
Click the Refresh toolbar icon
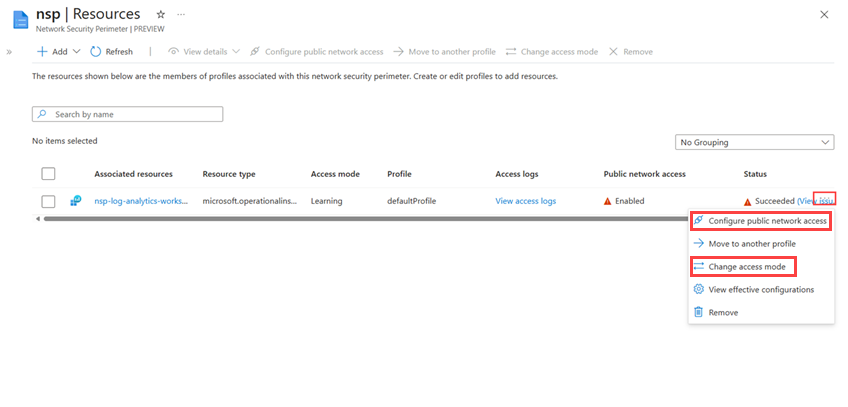(x=96, y=51)
